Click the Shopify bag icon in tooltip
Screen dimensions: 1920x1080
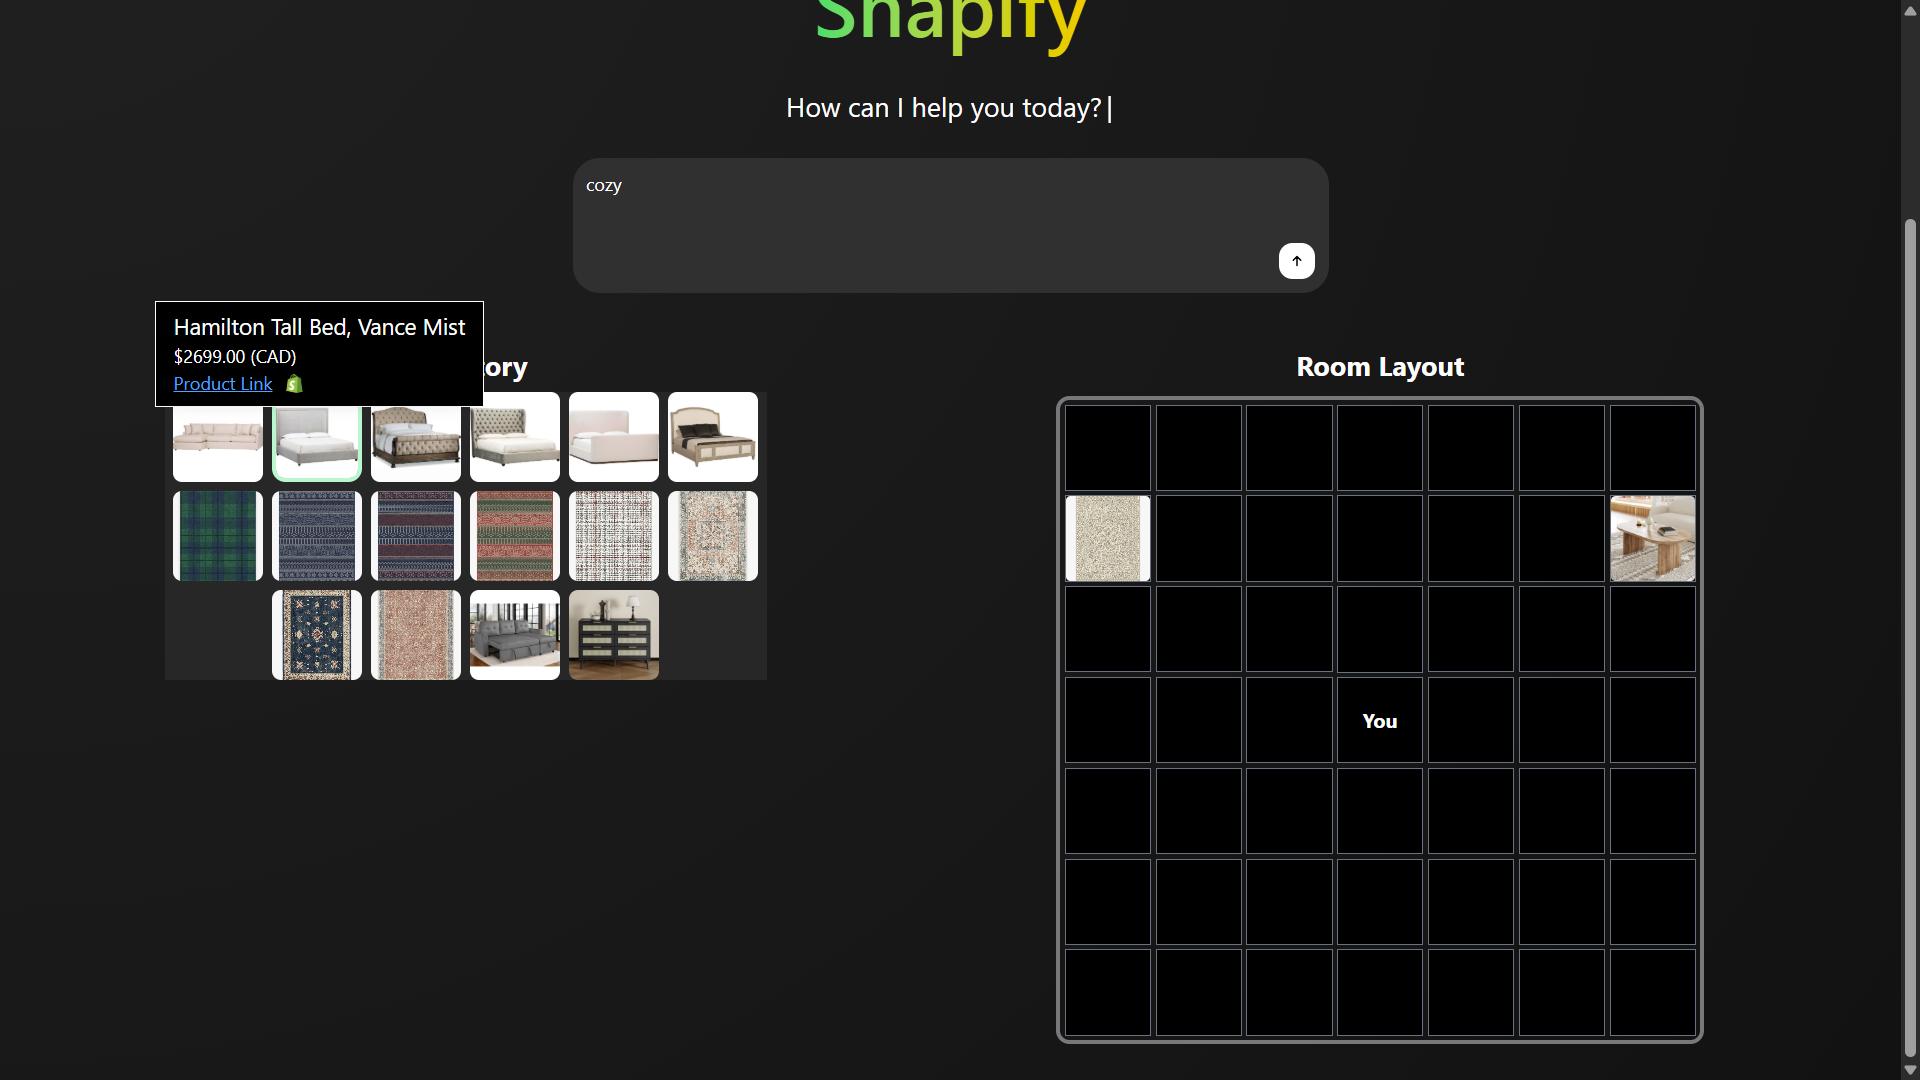coord(294,384)
